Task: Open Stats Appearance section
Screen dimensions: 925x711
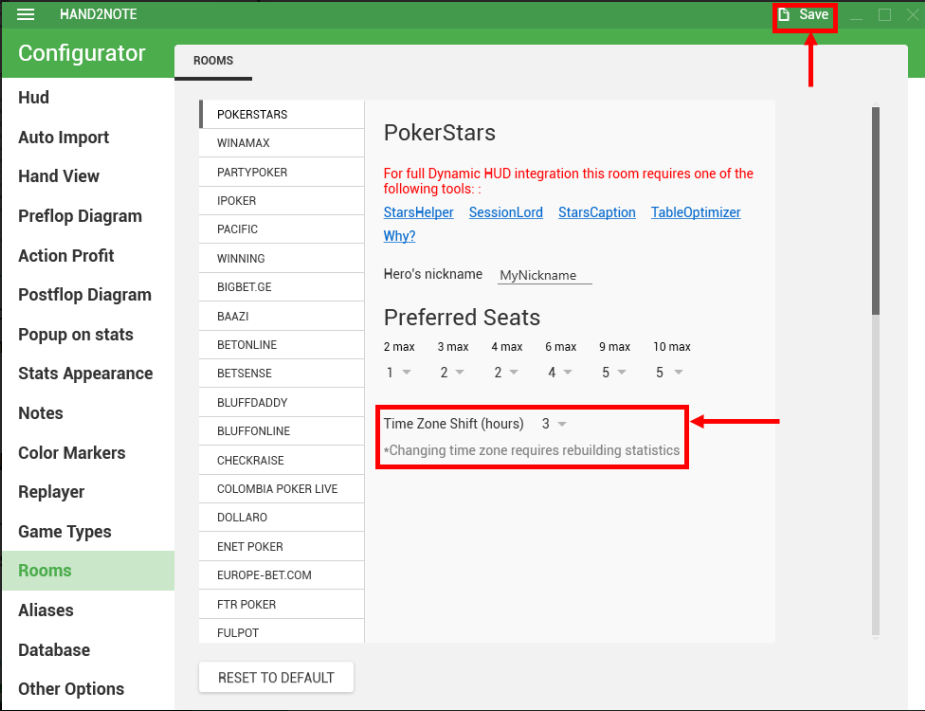Action: point(86,373)
